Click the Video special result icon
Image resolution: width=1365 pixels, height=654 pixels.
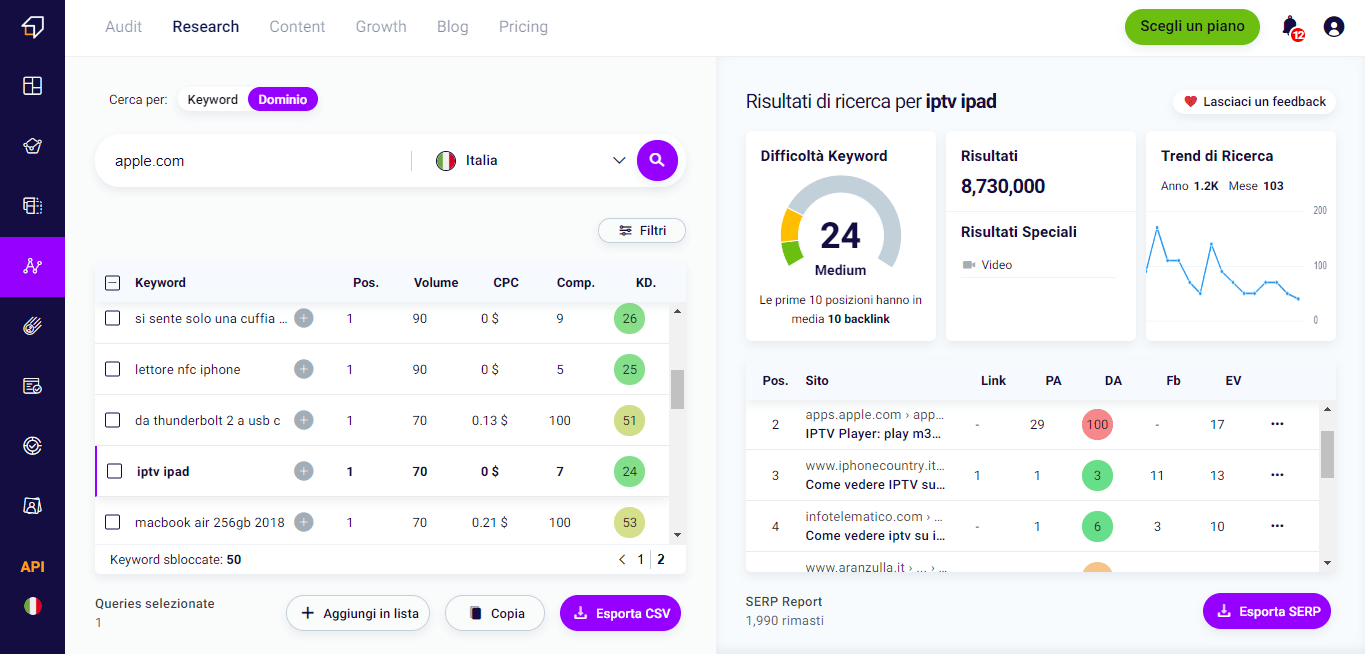[x=968, y=265]
